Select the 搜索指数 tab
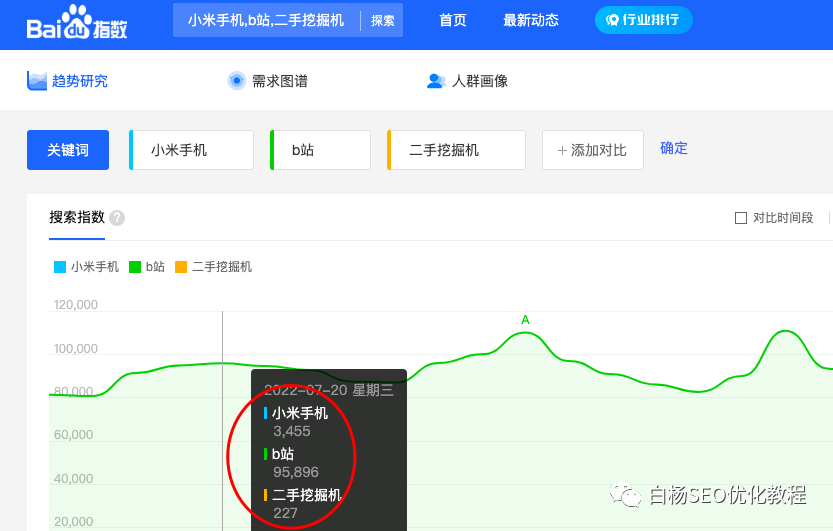The image size is (833, 531). [76, 218]
